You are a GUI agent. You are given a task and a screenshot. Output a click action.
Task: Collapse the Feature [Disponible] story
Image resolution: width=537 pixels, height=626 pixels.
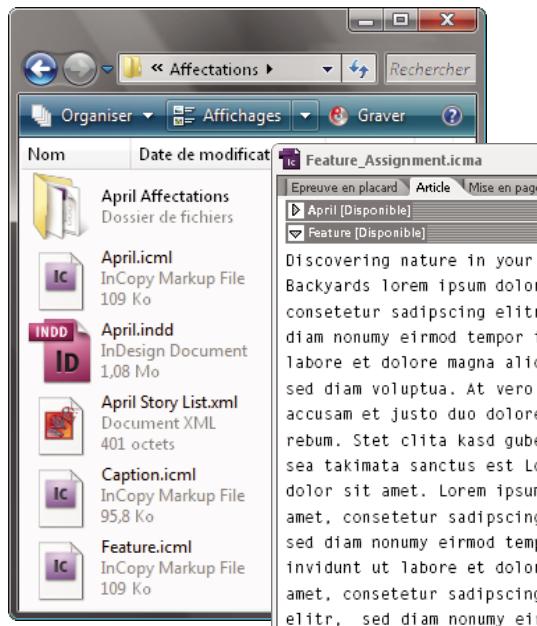click(x=295, y=233)
